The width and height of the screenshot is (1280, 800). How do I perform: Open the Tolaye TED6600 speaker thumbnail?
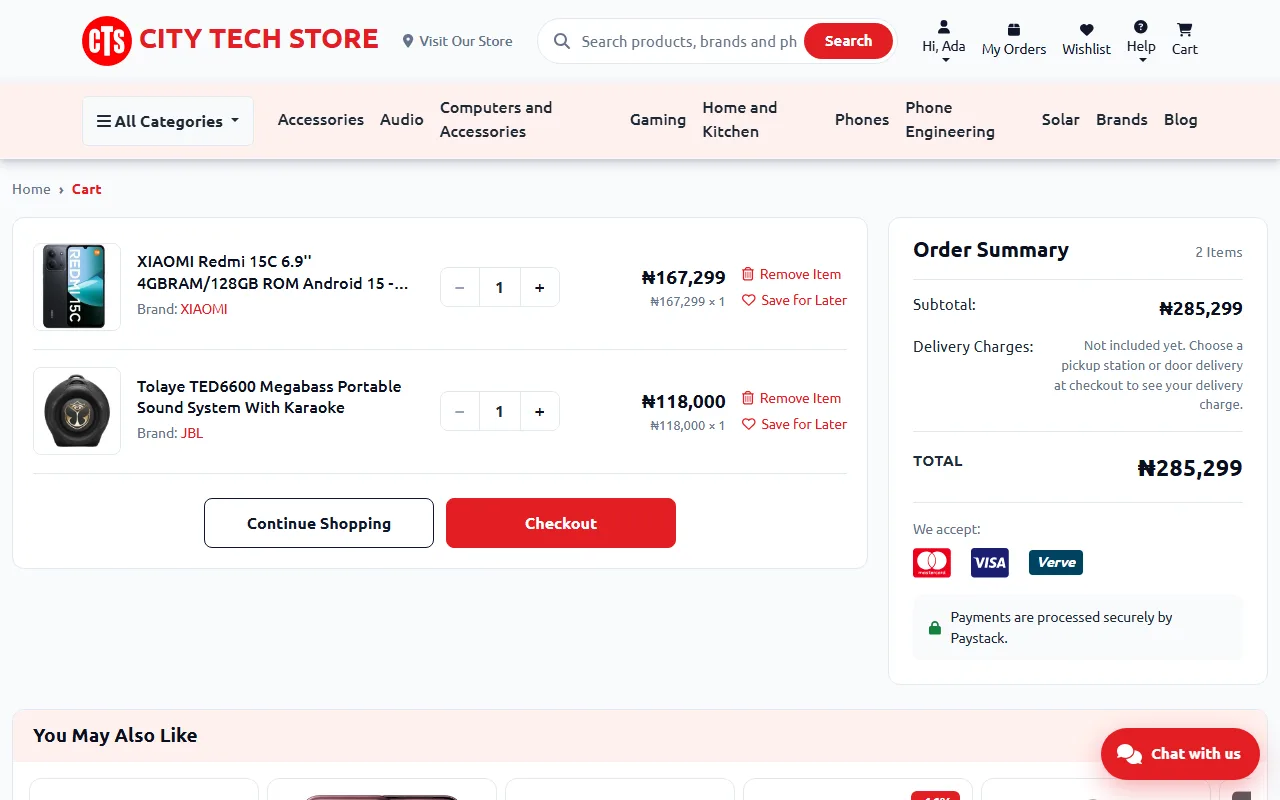click(x=77, y=411)
